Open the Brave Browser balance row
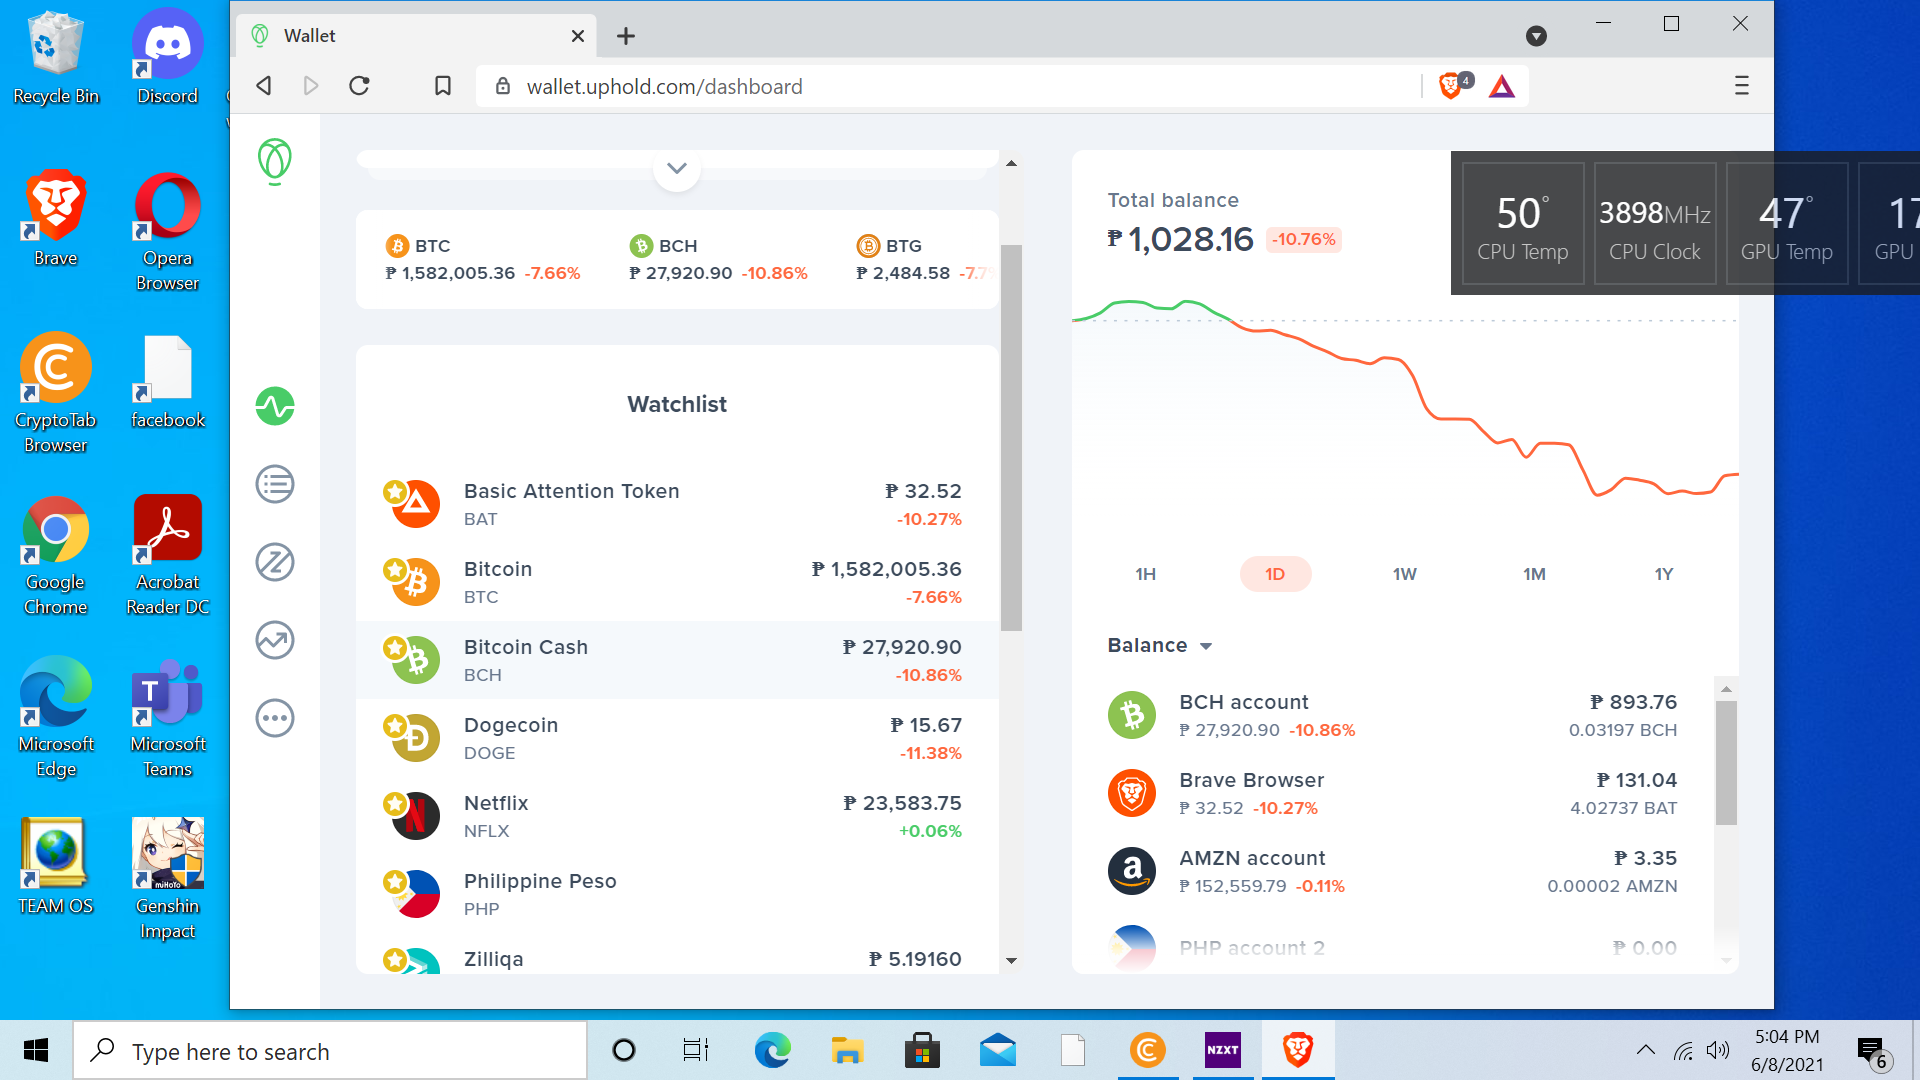The image size is (1920, 1080). [1392, 794]
